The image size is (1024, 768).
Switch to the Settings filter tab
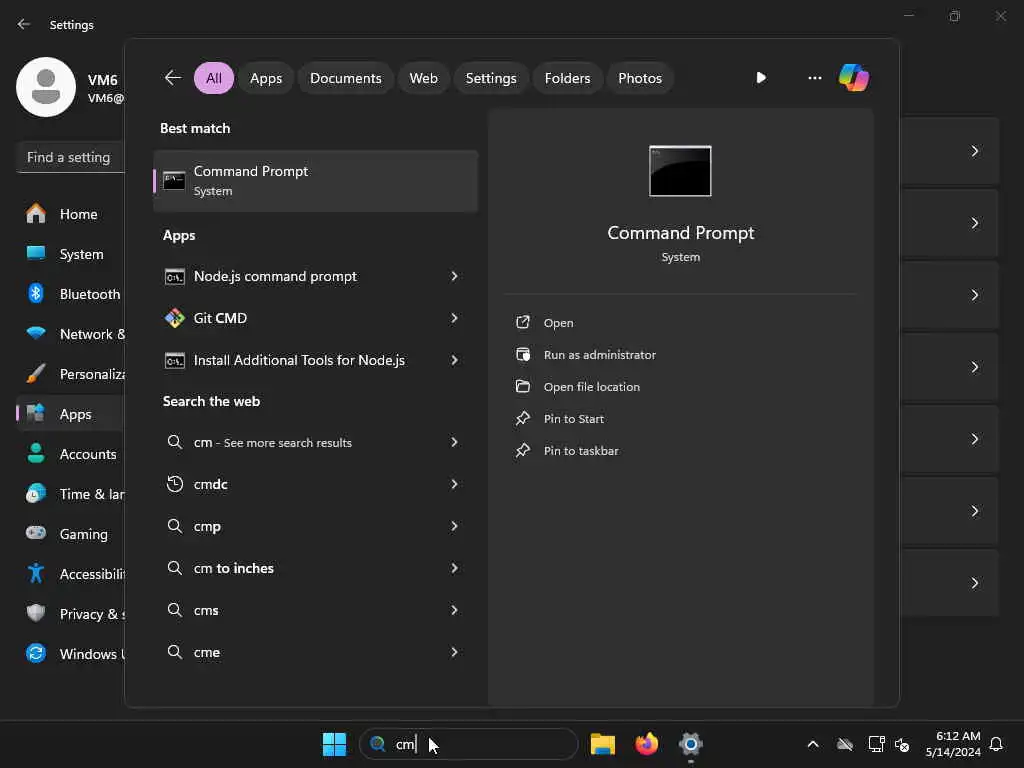pos(490,78)
